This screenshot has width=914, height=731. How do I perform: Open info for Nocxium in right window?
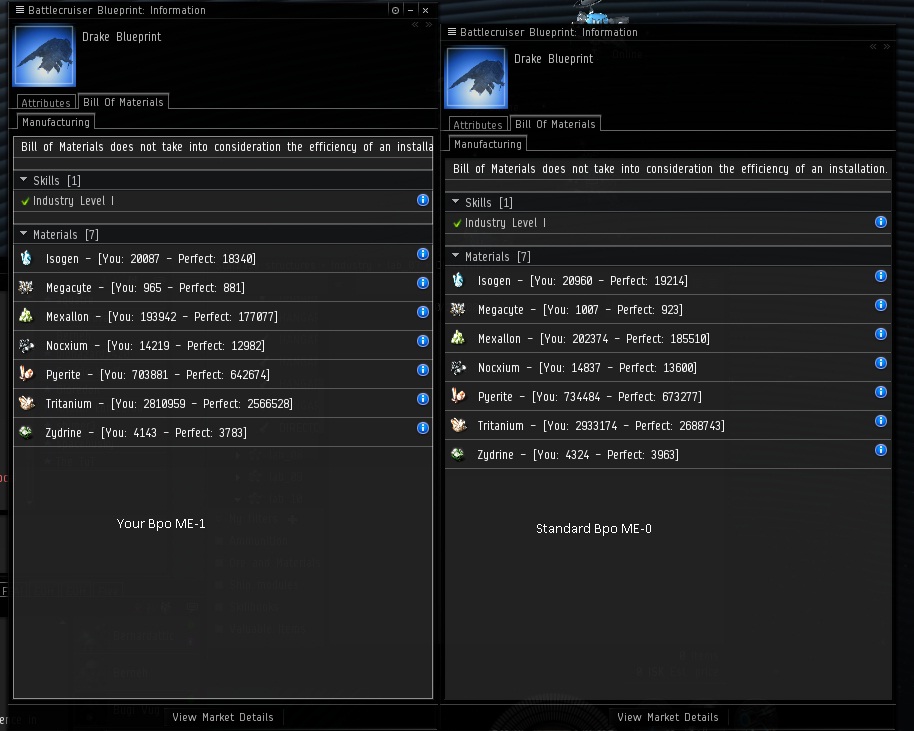click(x=881, y=363)
